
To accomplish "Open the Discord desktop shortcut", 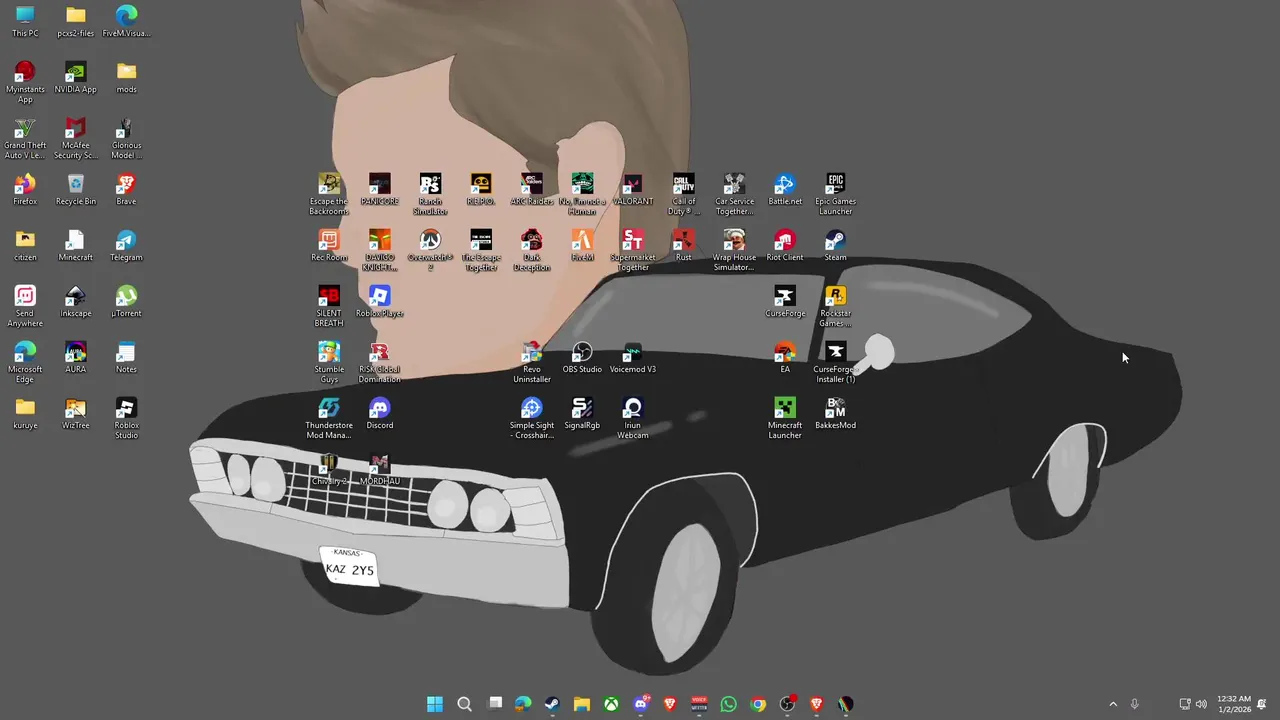I will tap(380, 413).
